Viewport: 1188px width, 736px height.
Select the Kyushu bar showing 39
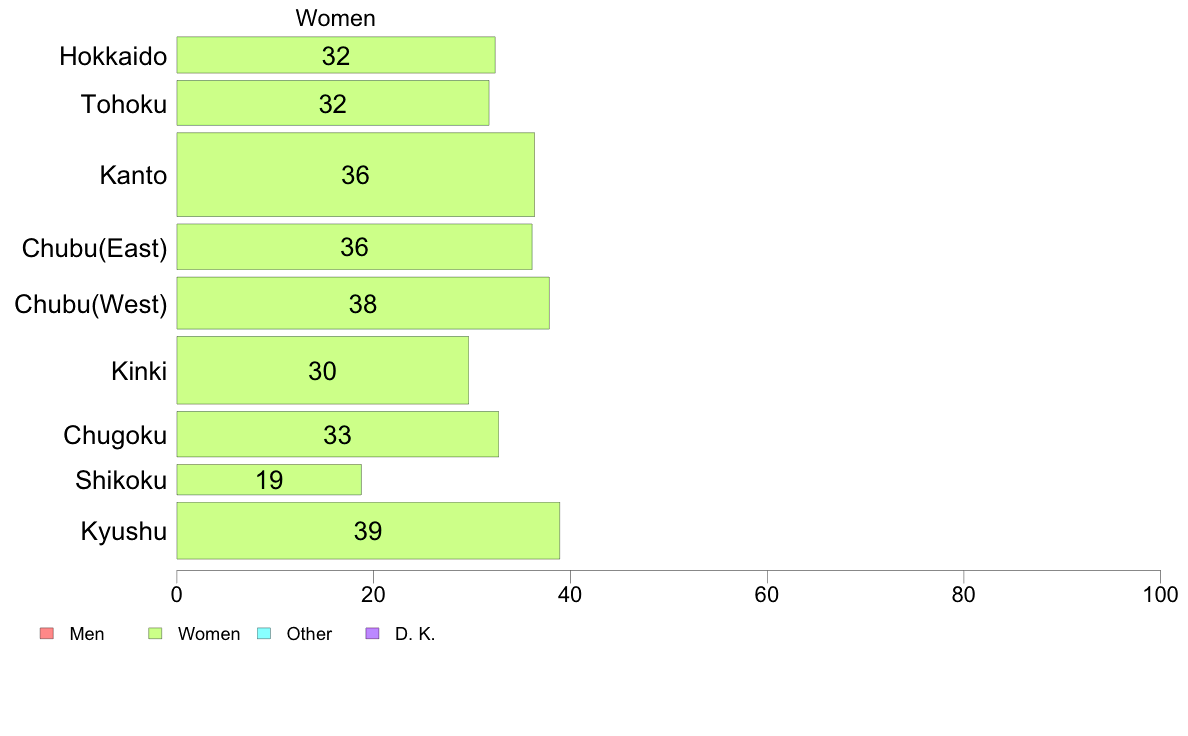click(368, 531)
